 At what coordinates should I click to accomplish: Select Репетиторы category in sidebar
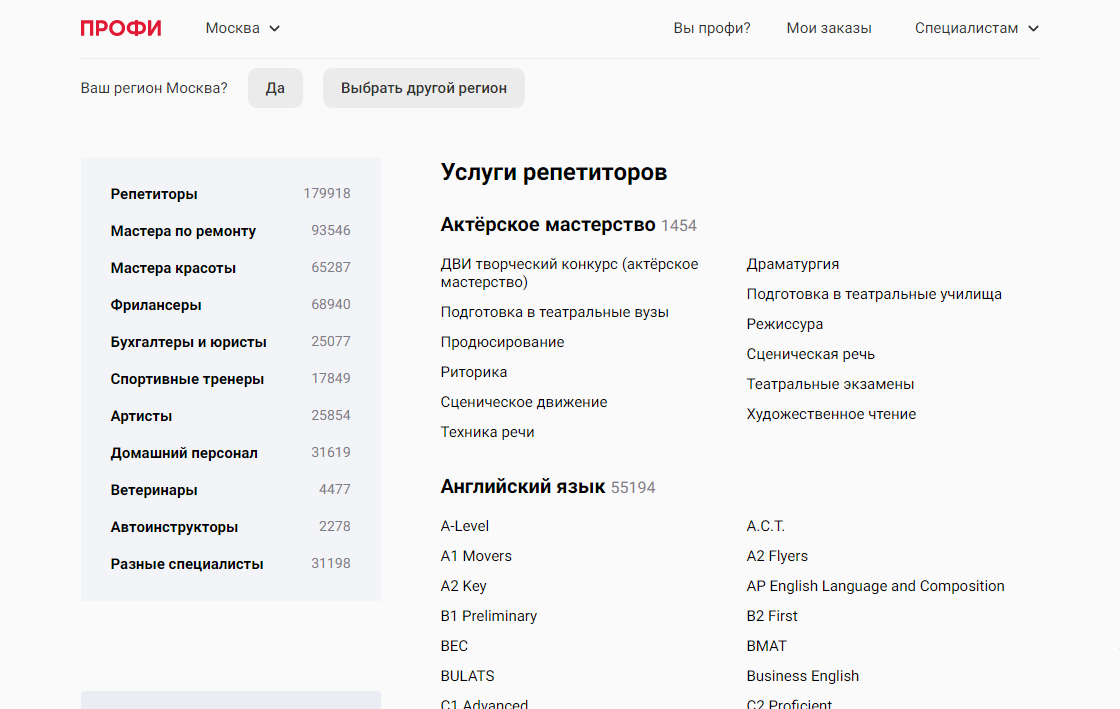coord(154,194)
